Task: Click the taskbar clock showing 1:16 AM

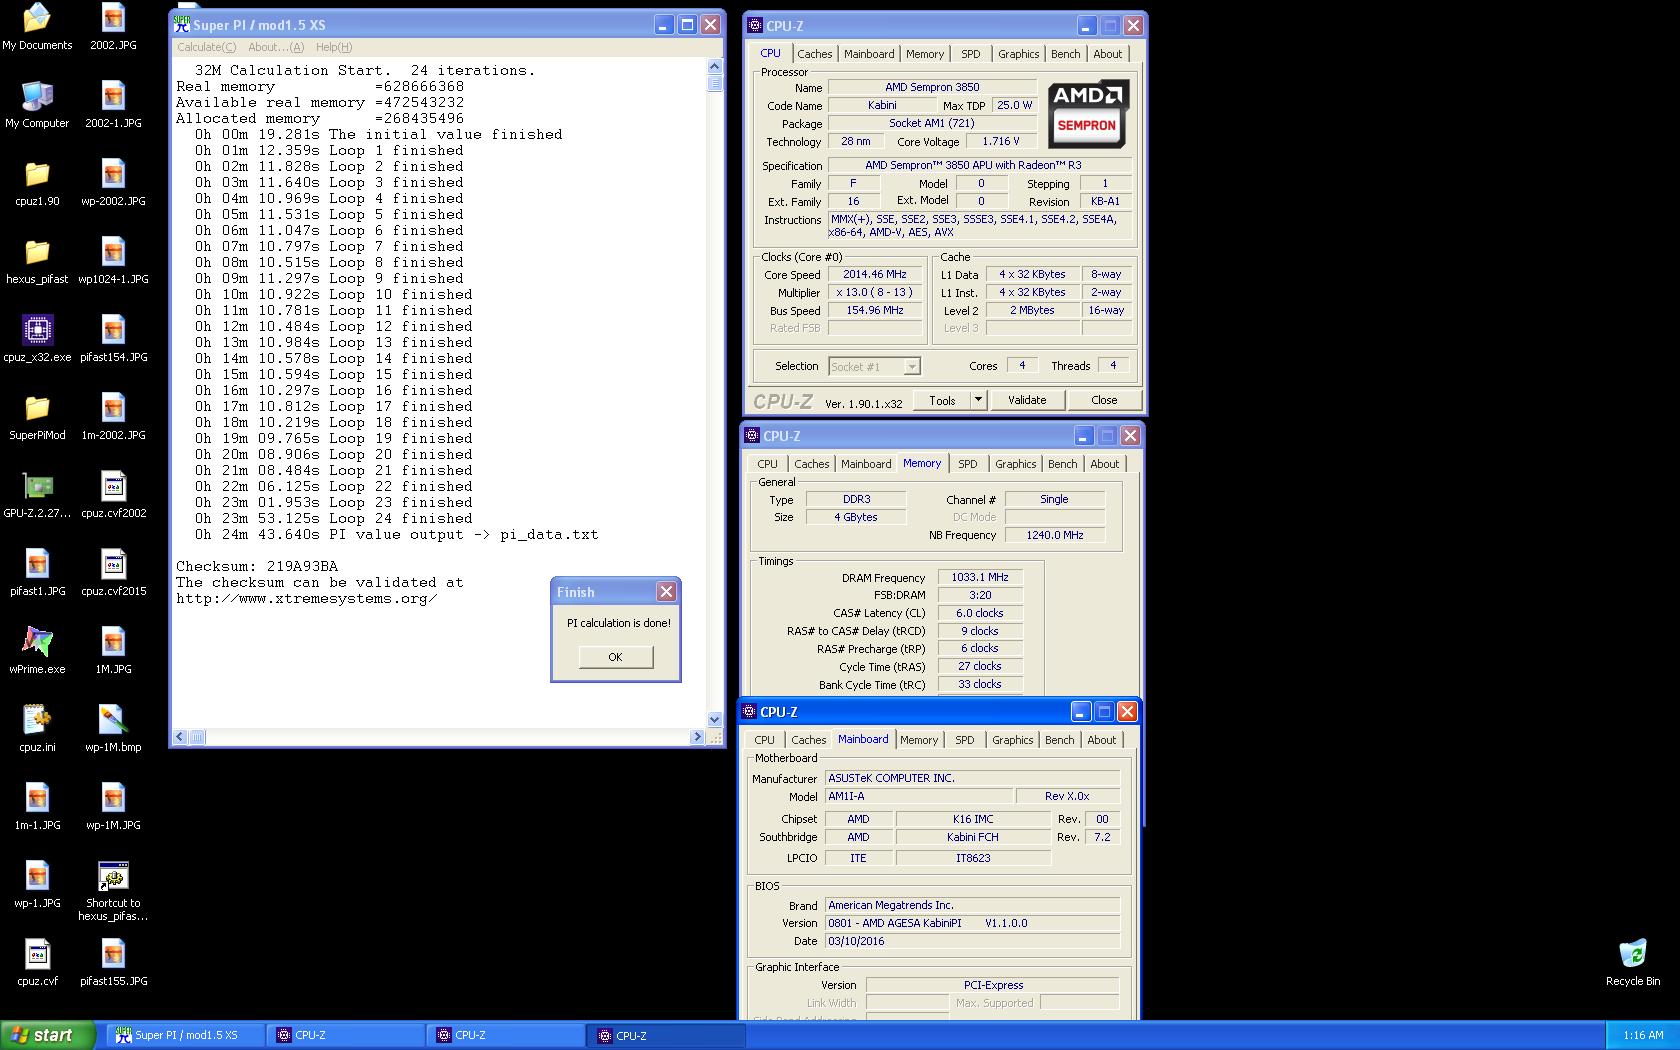Action: [1643, 1035]
